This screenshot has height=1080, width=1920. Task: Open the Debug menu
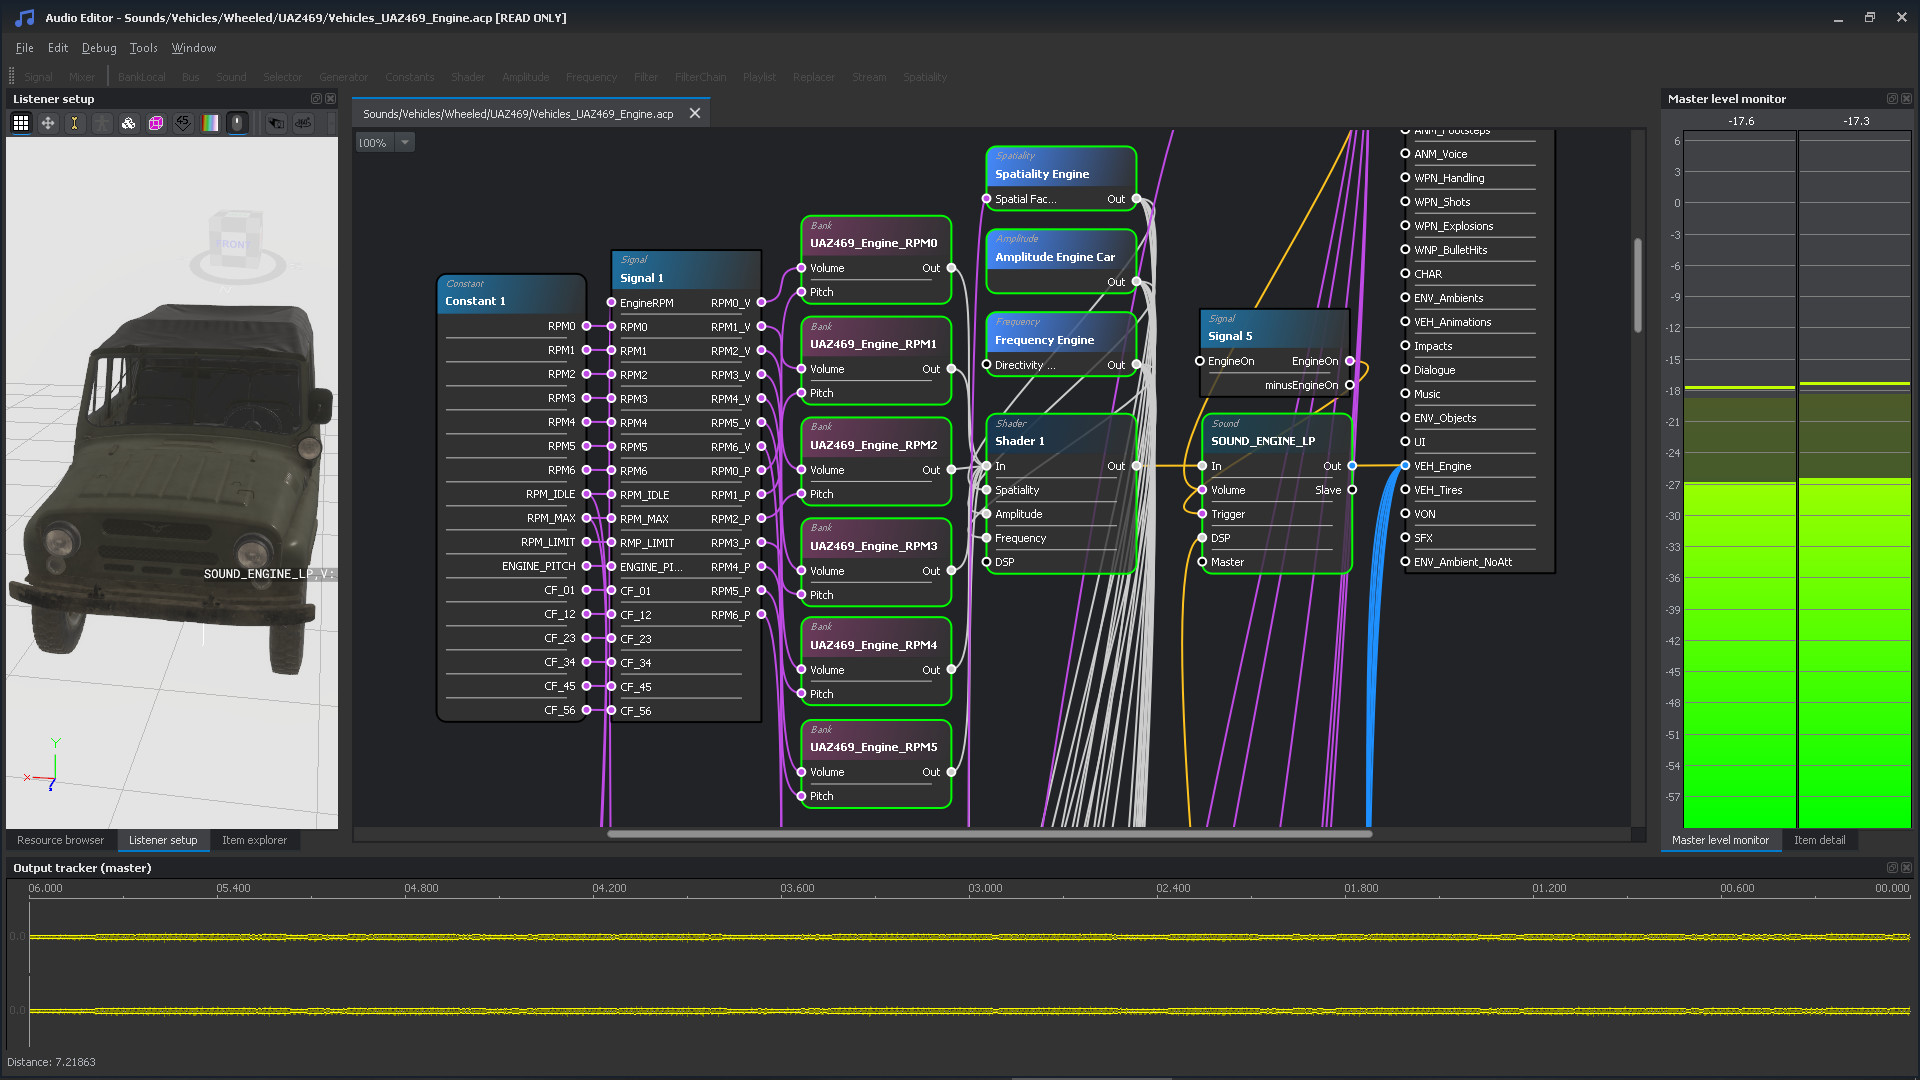[98, 47]
